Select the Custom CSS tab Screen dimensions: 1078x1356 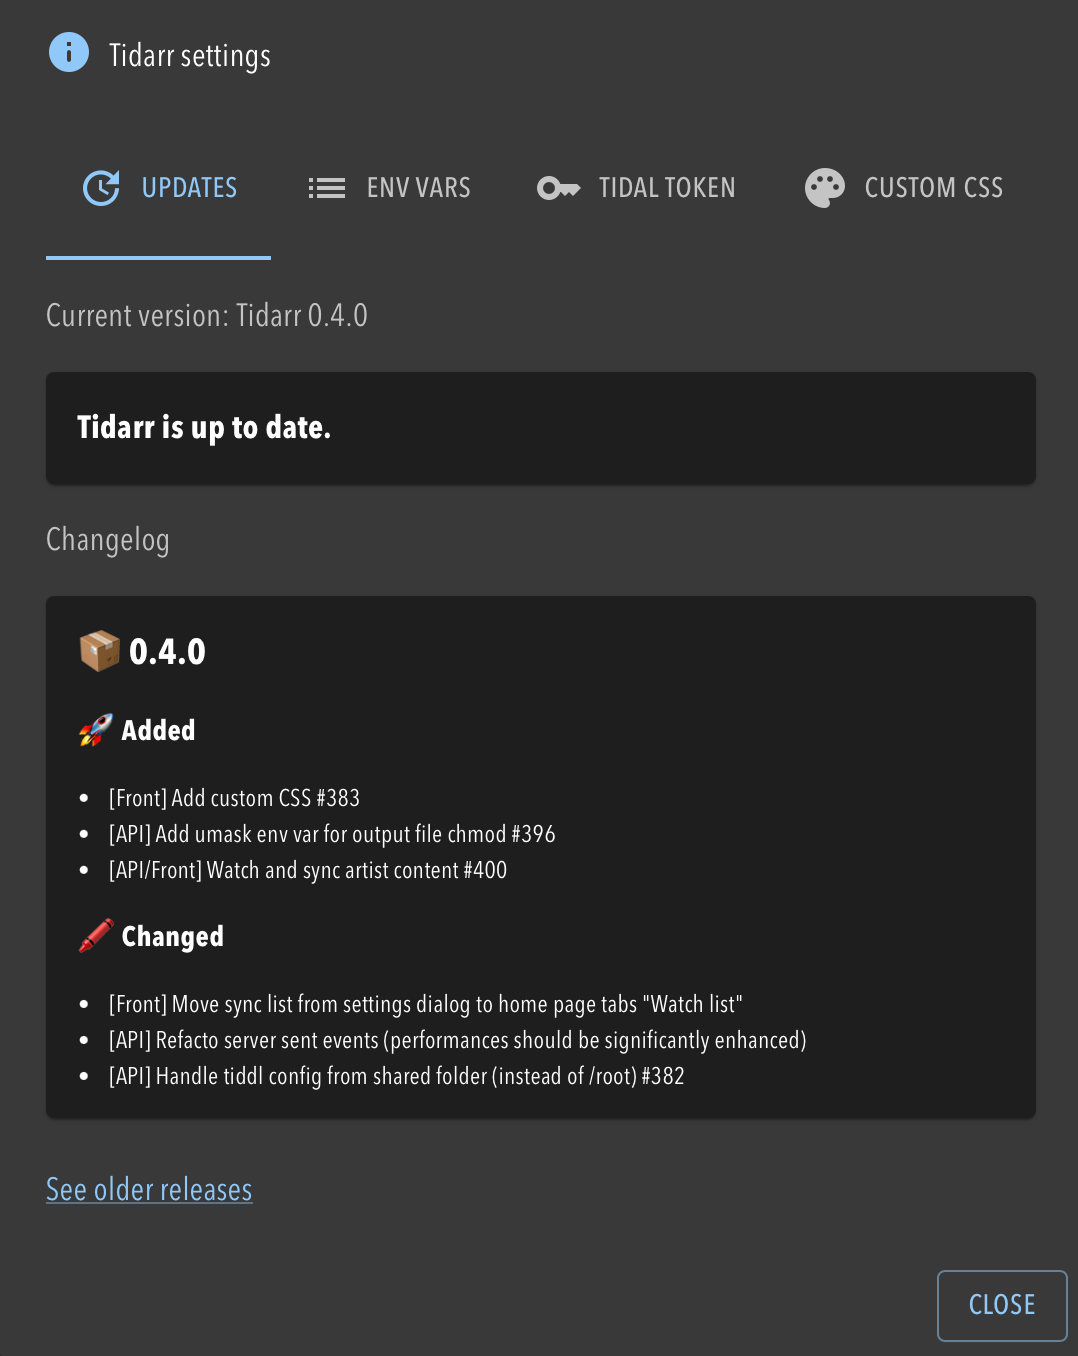tap(933, 188)
